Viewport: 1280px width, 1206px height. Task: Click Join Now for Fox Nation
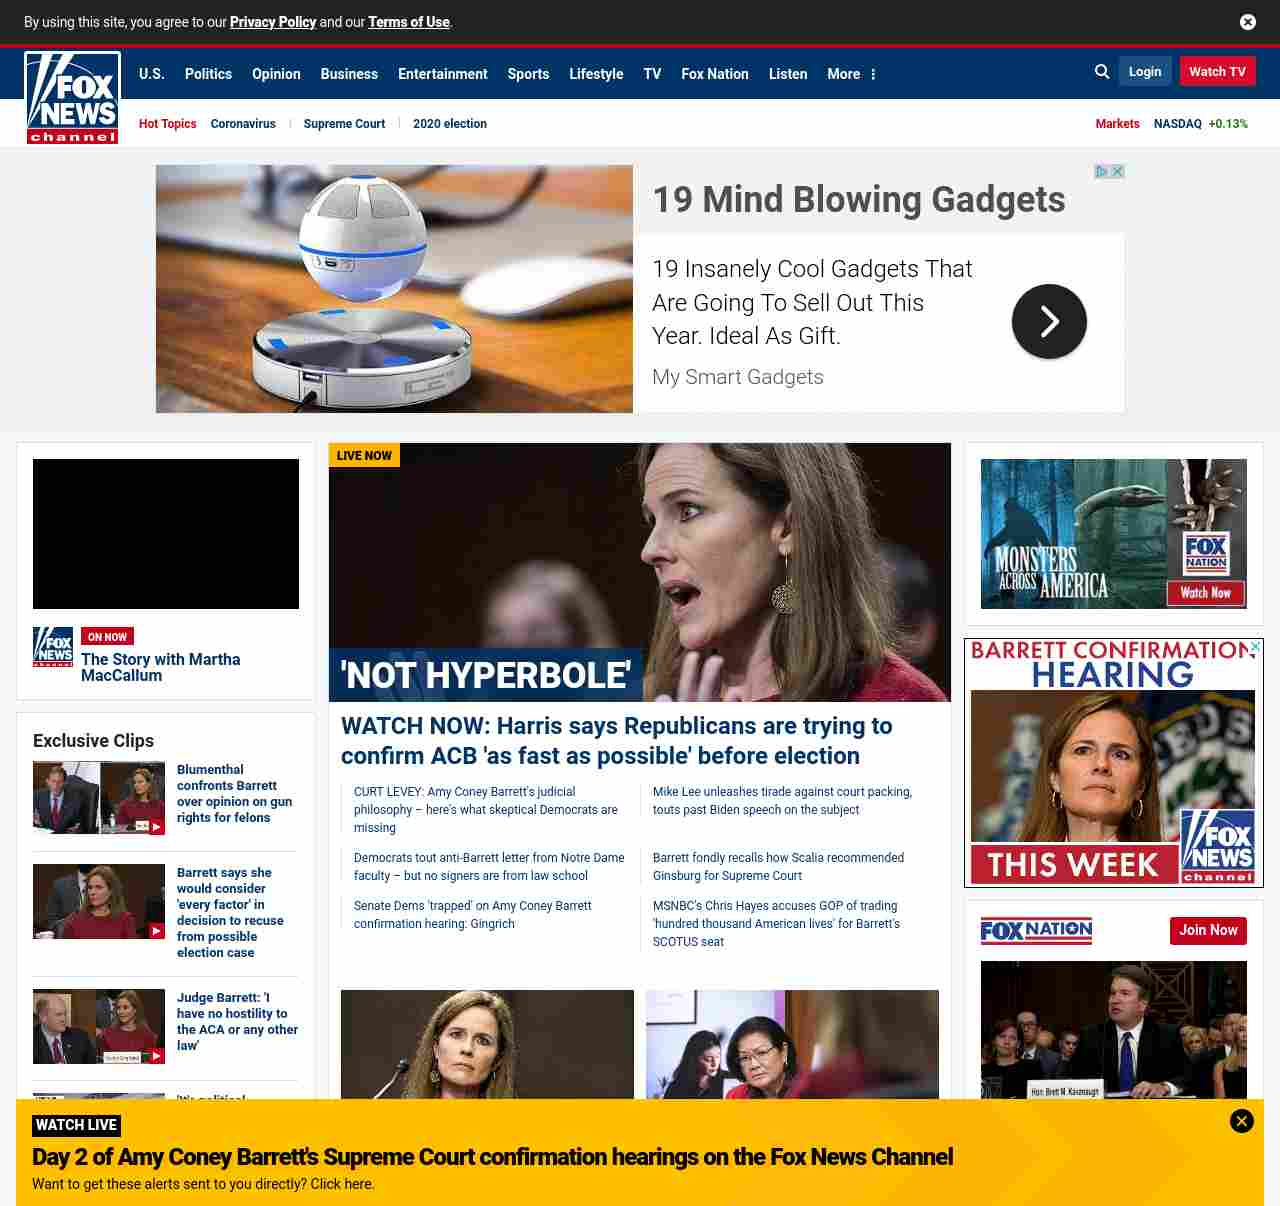pyautogui.click(x=1208, y=930)
